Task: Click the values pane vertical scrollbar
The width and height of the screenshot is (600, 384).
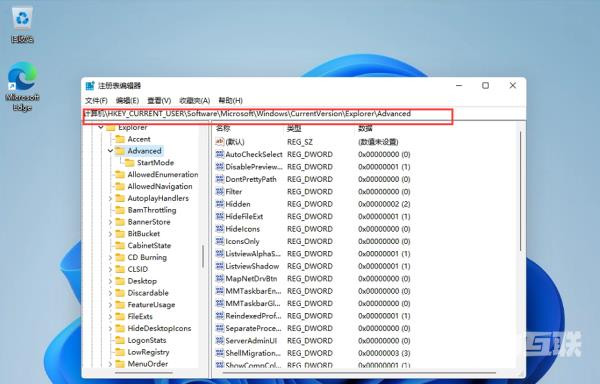Action: pos(520,191)
